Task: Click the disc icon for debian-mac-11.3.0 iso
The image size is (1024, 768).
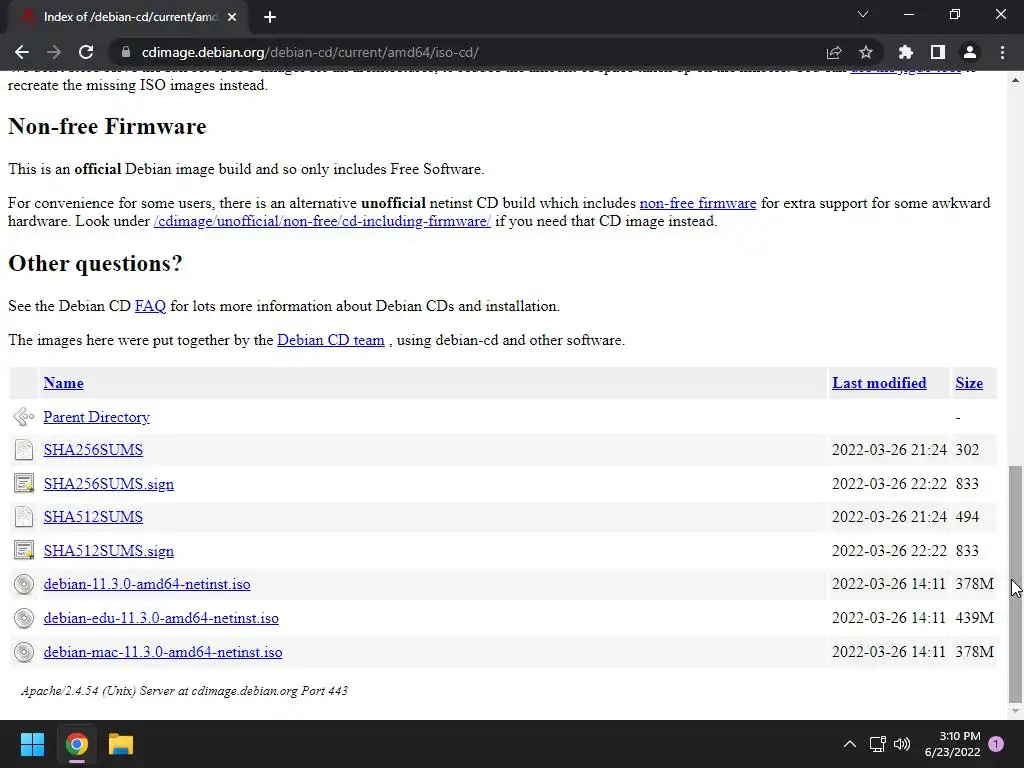Action: (x=24, y=652)
